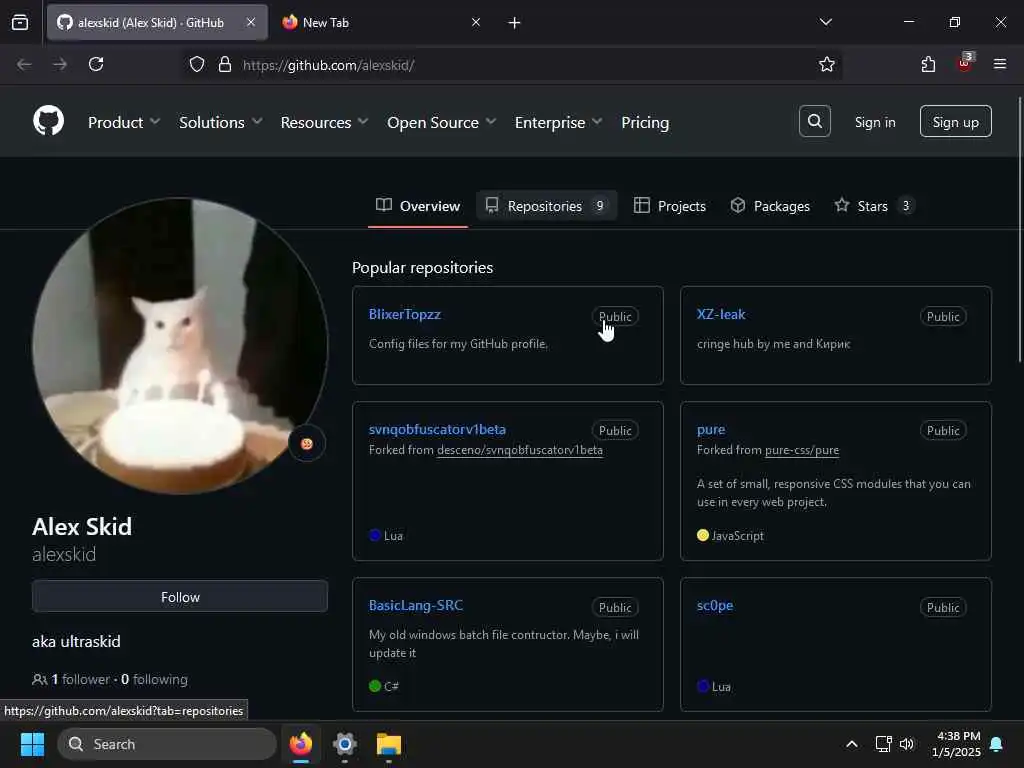Click the network icon in system tray
The width and height of the screenshot is (1024, 768).
point(883,744)
